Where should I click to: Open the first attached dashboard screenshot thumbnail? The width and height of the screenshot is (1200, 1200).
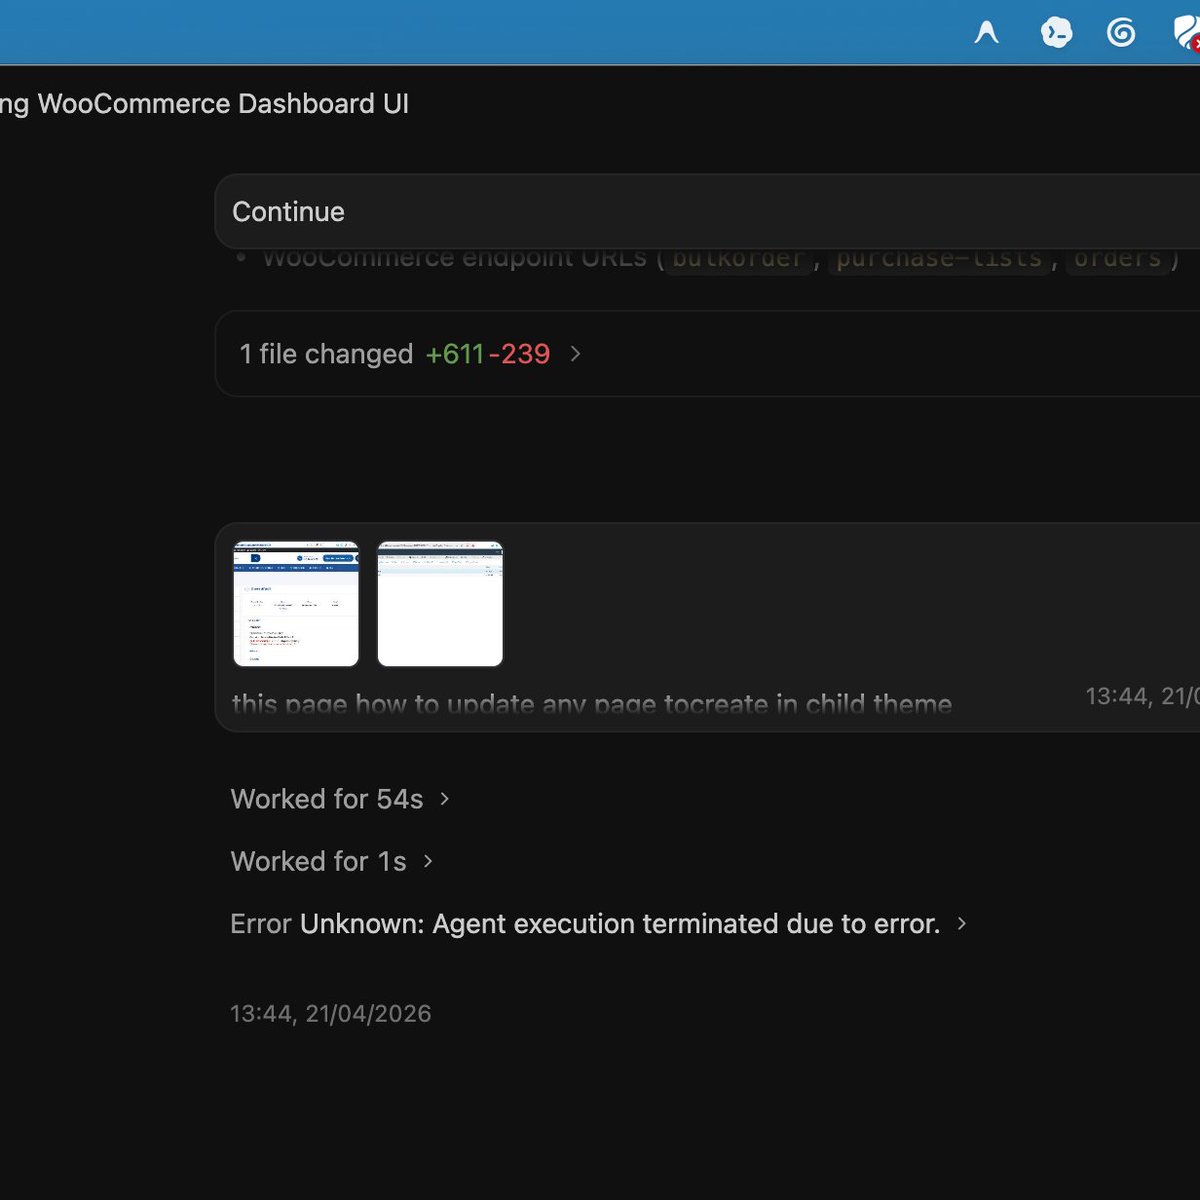[296, 604]
